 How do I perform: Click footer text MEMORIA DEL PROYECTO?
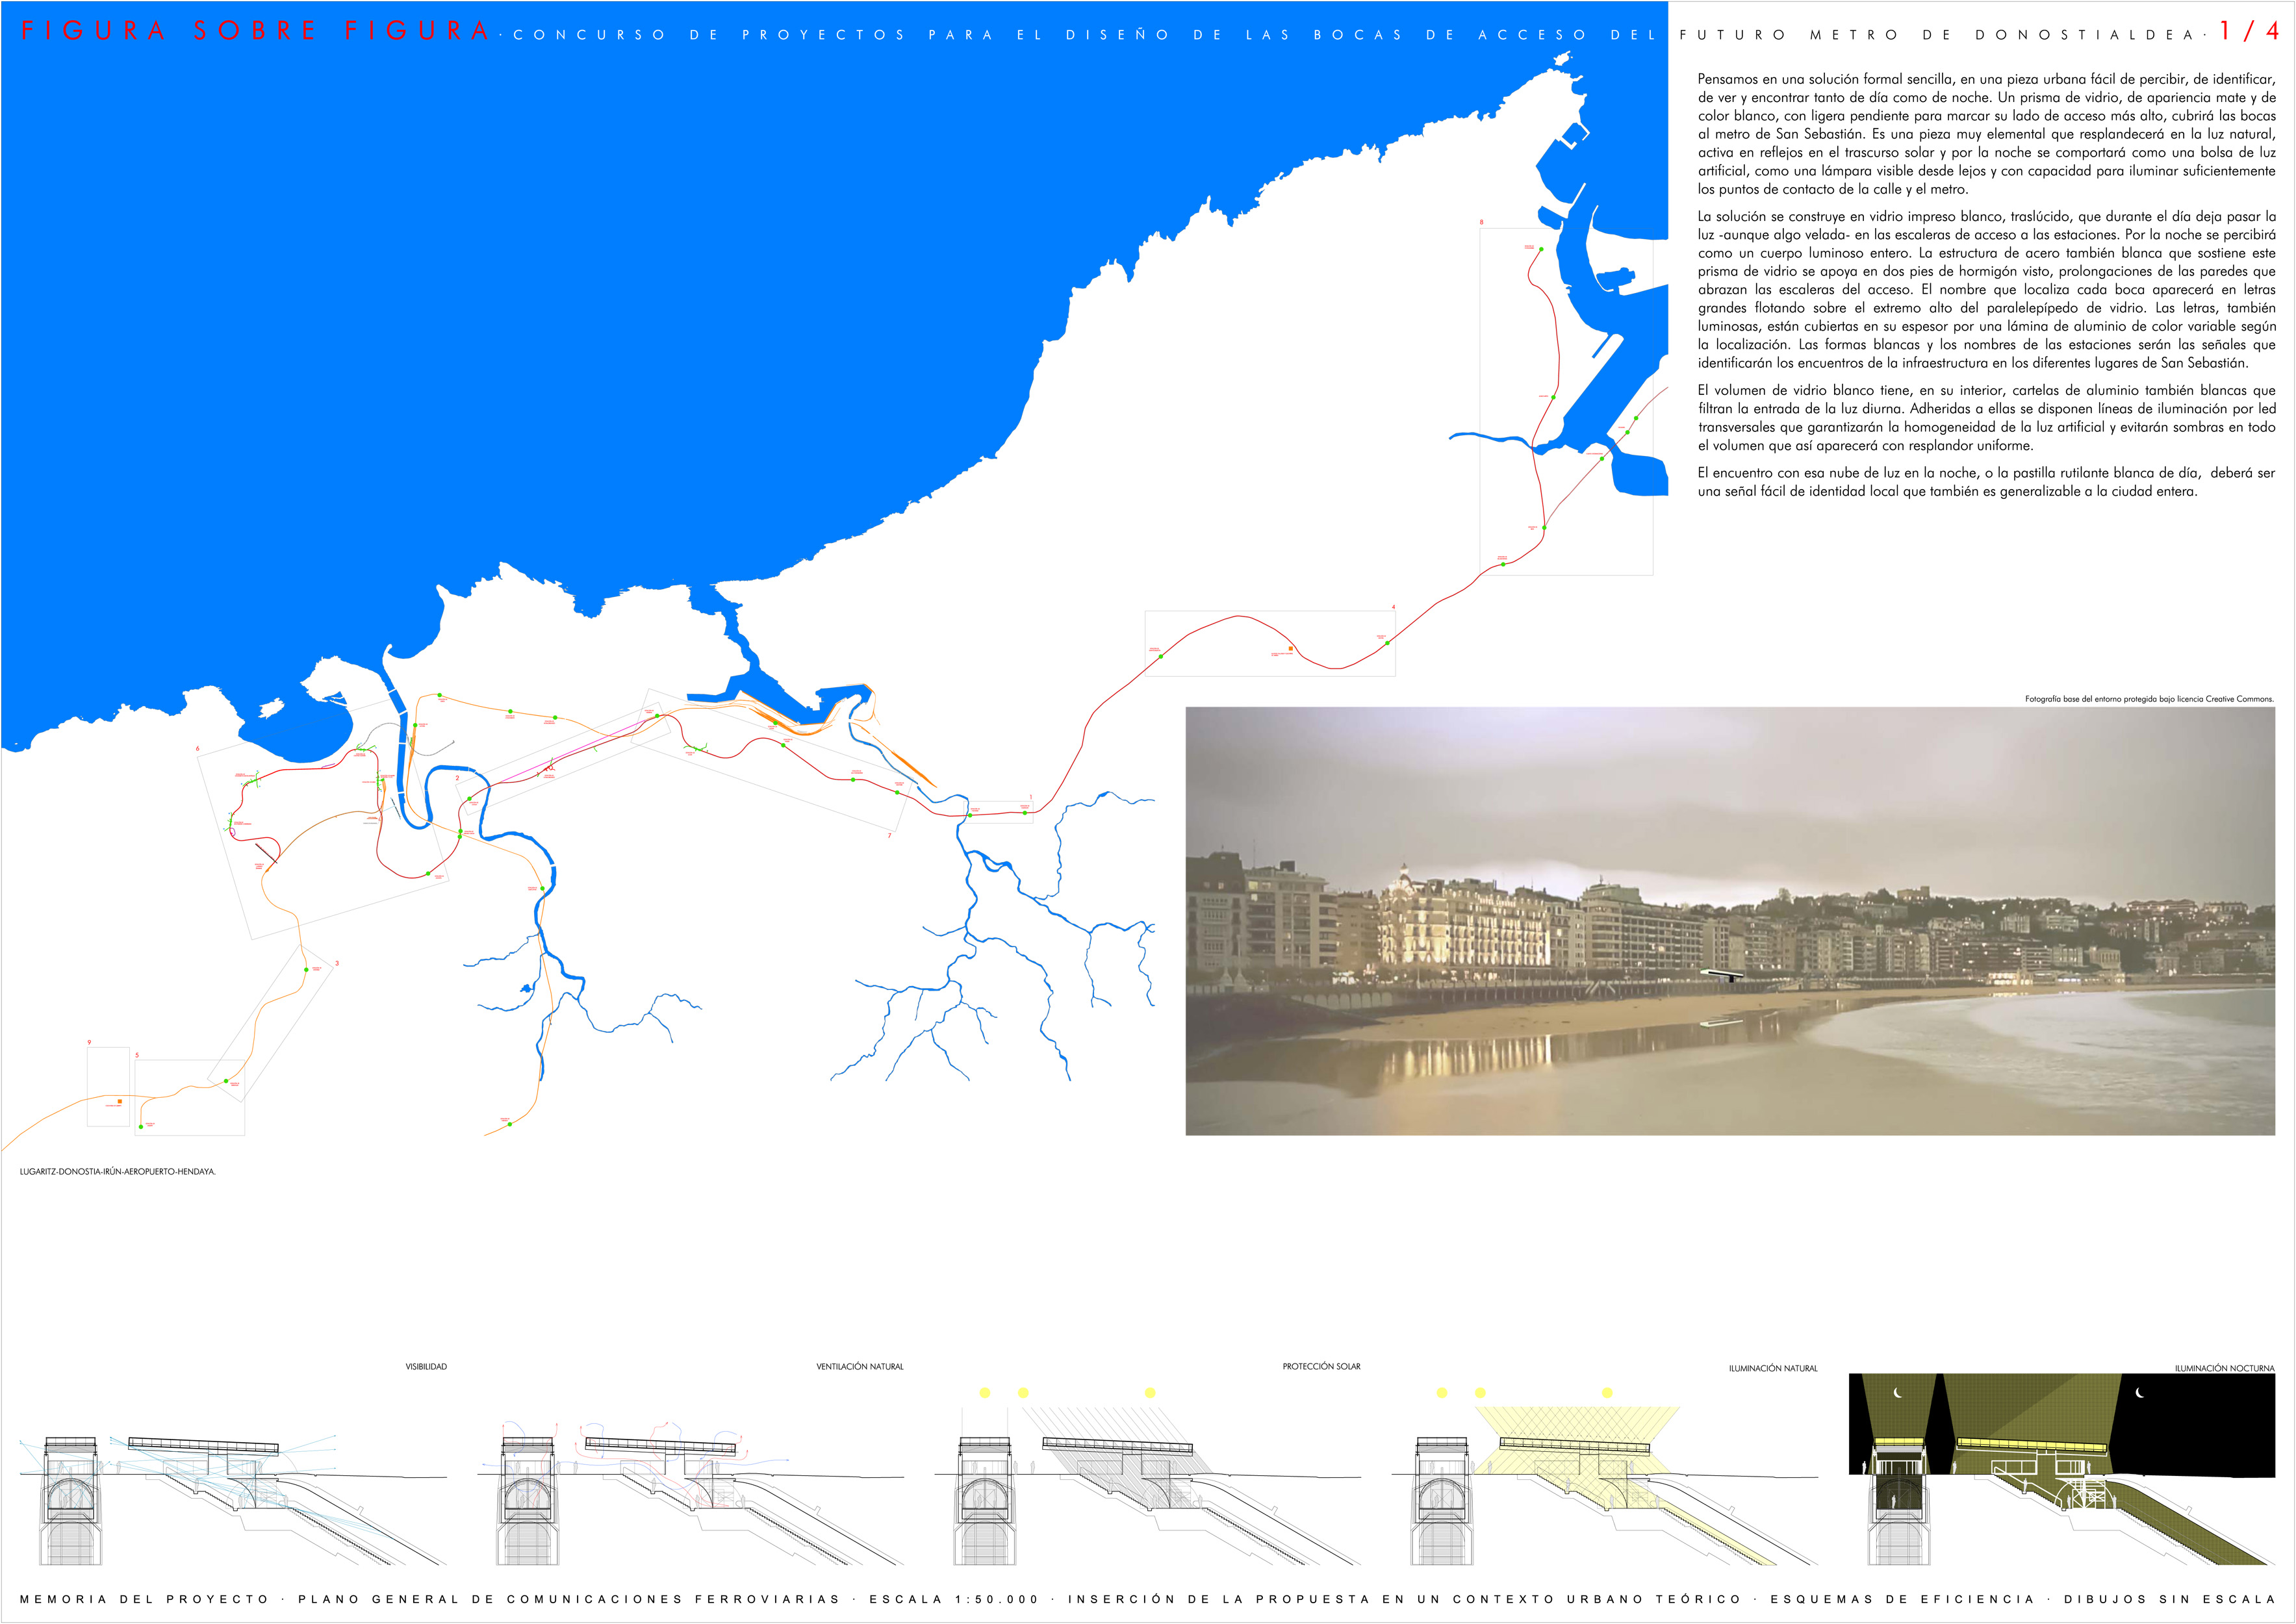tap(145, 1599)
